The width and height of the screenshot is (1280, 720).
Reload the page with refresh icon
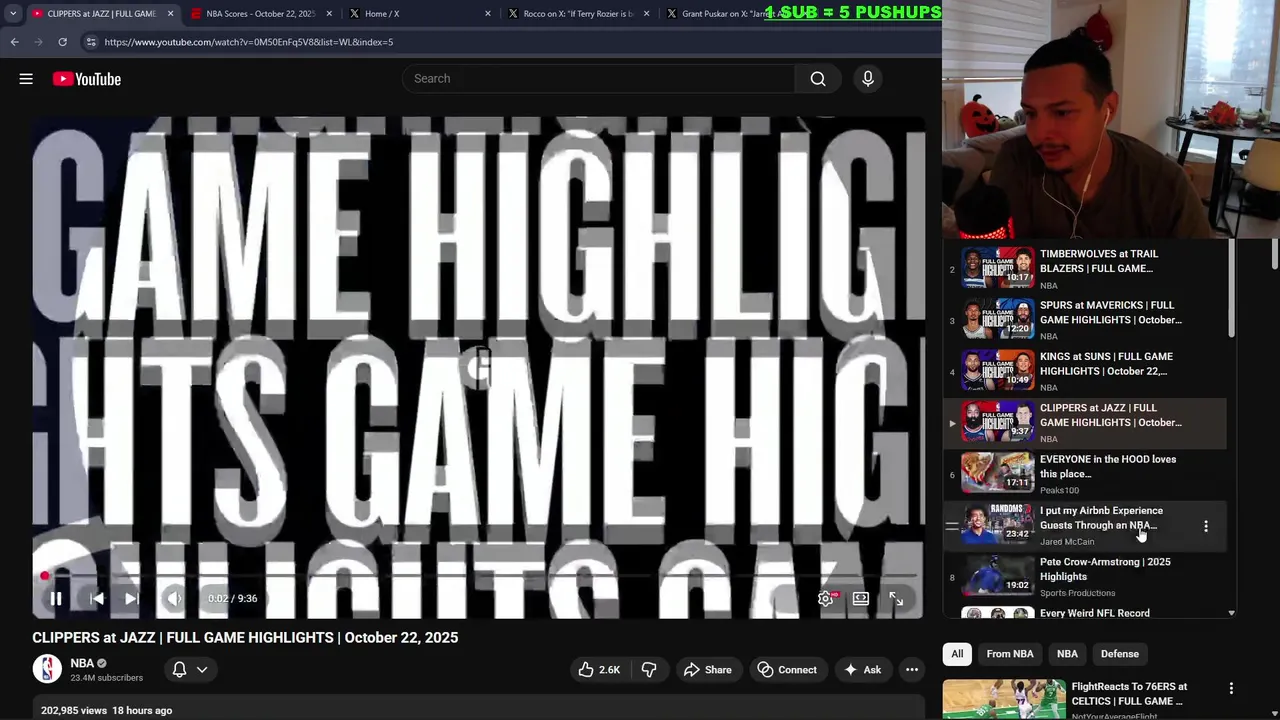pos(62,42)
